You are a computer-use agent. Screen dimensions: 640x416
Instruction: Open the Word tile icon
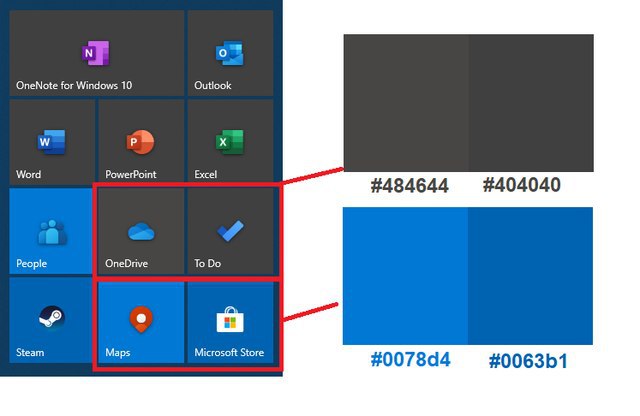51,142
